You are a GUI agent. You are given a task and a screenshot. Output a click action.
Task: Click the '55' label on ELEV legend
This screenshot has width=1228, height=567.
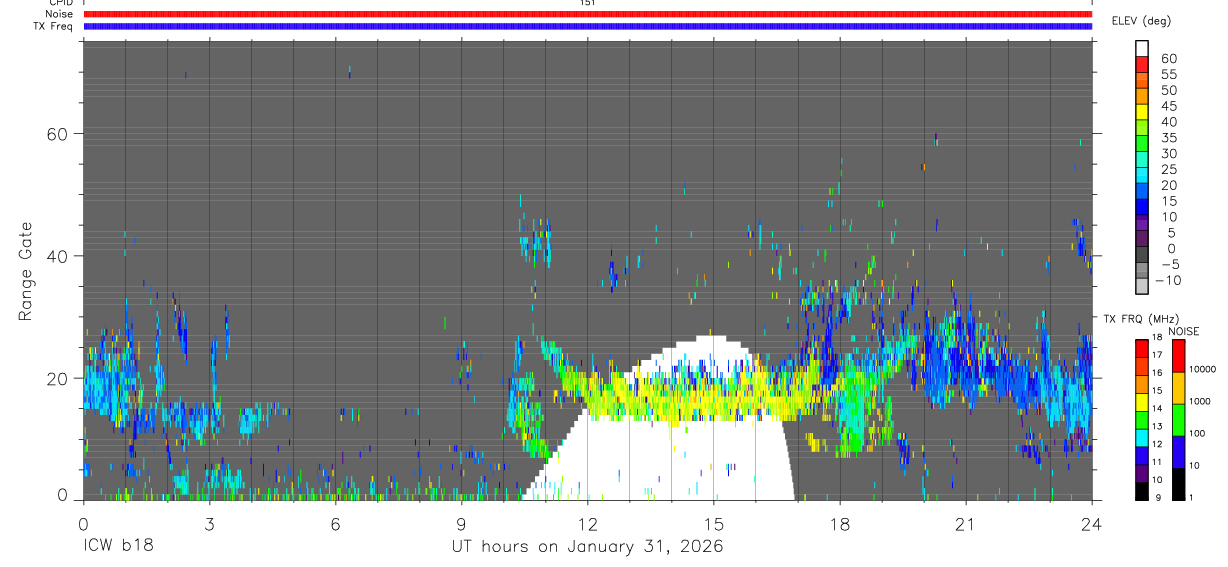[1168, 74]
